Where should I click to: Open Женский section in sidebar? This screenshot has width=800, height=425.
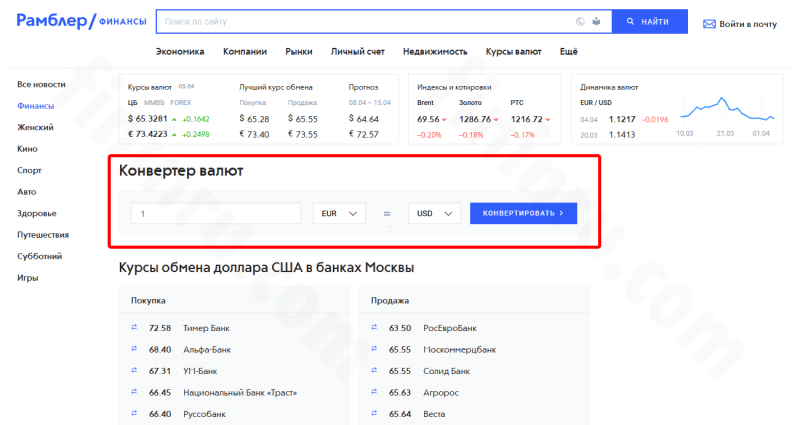[35, 127]
